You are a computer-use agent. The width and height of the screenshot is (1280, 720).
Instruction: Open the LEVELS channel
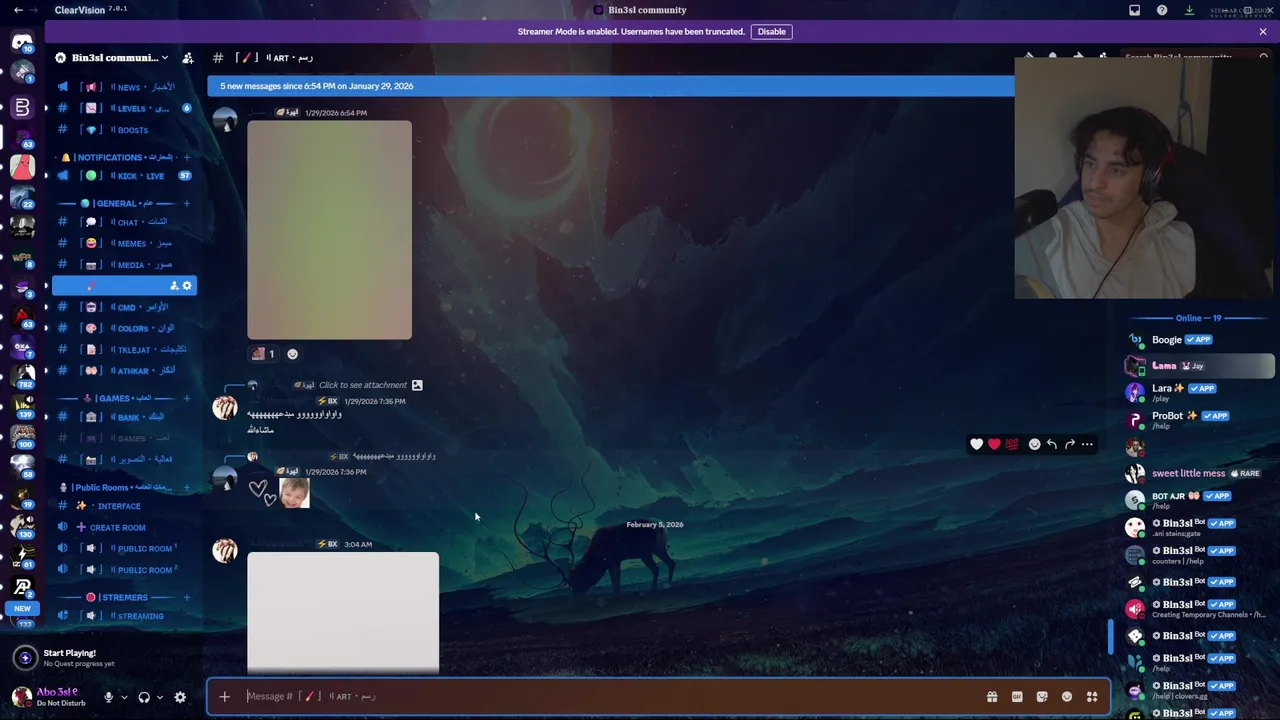click(124, 108)
